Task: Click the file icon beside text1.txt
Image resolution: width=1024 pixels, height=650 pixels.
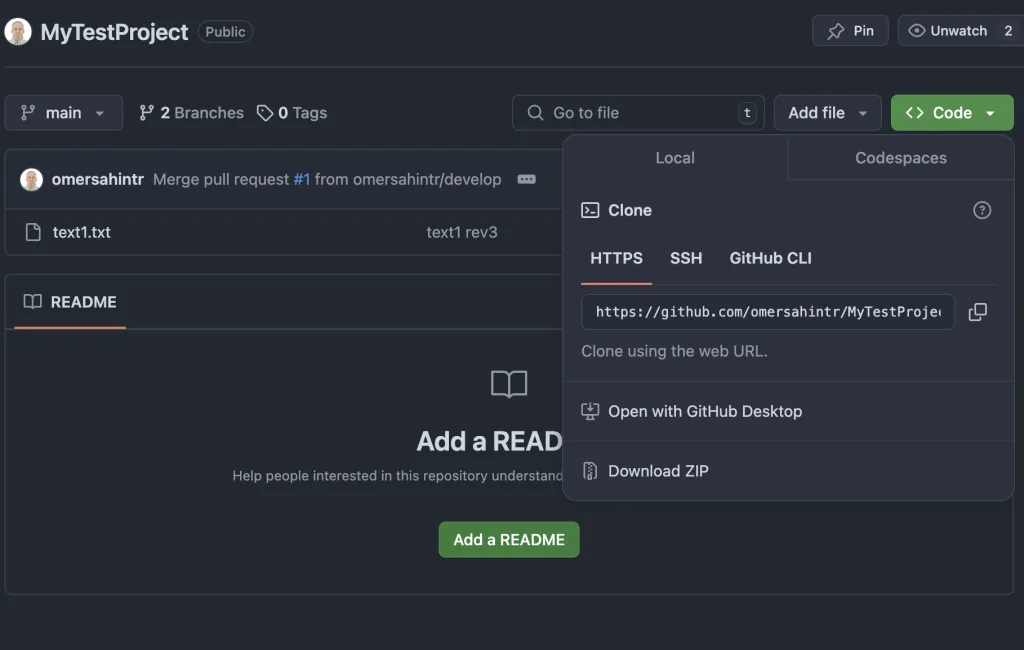Action: pyautogui.click(x=32, y=232)
